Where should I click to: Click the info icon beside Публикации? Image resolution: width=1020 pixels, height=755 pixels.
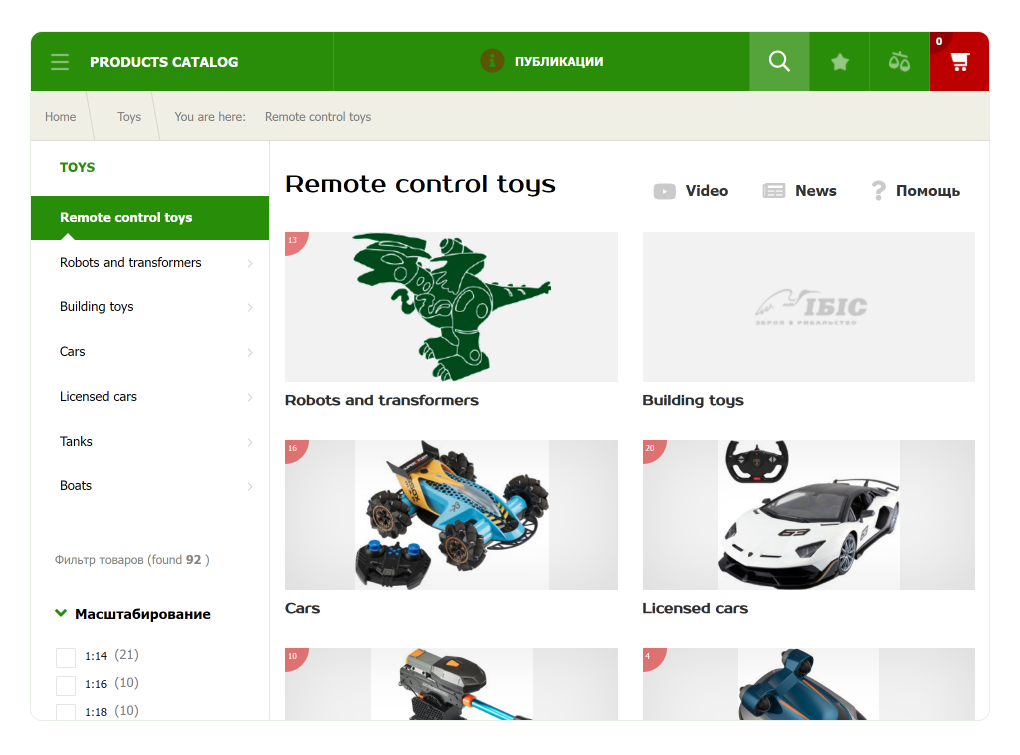tap(492, 61)
